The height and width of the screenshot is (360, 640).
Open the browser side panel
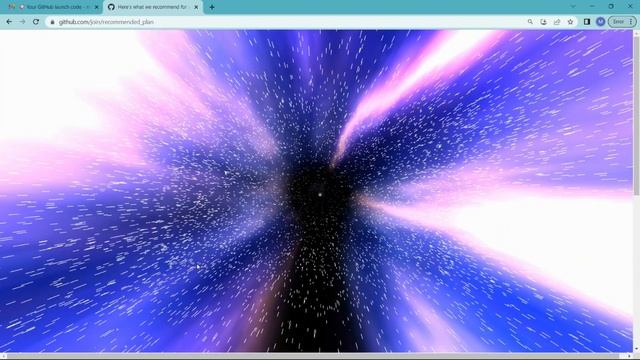(x=587, y=22)
